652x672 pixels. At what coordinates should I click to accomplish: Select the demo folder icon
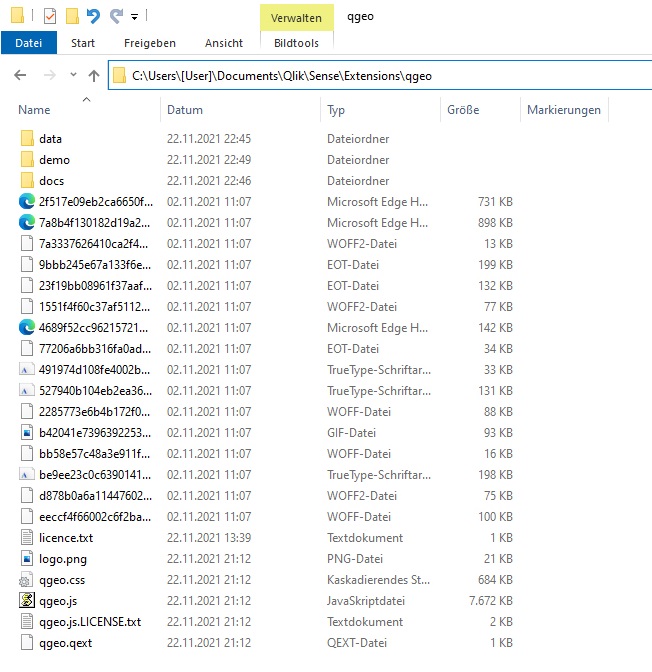[27, 160]
